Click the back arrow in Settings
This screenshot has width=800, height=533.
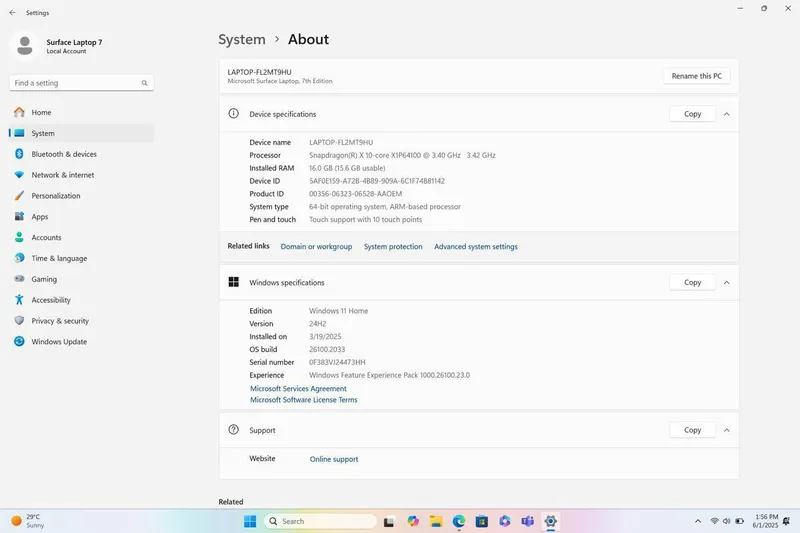pos(12,13)
